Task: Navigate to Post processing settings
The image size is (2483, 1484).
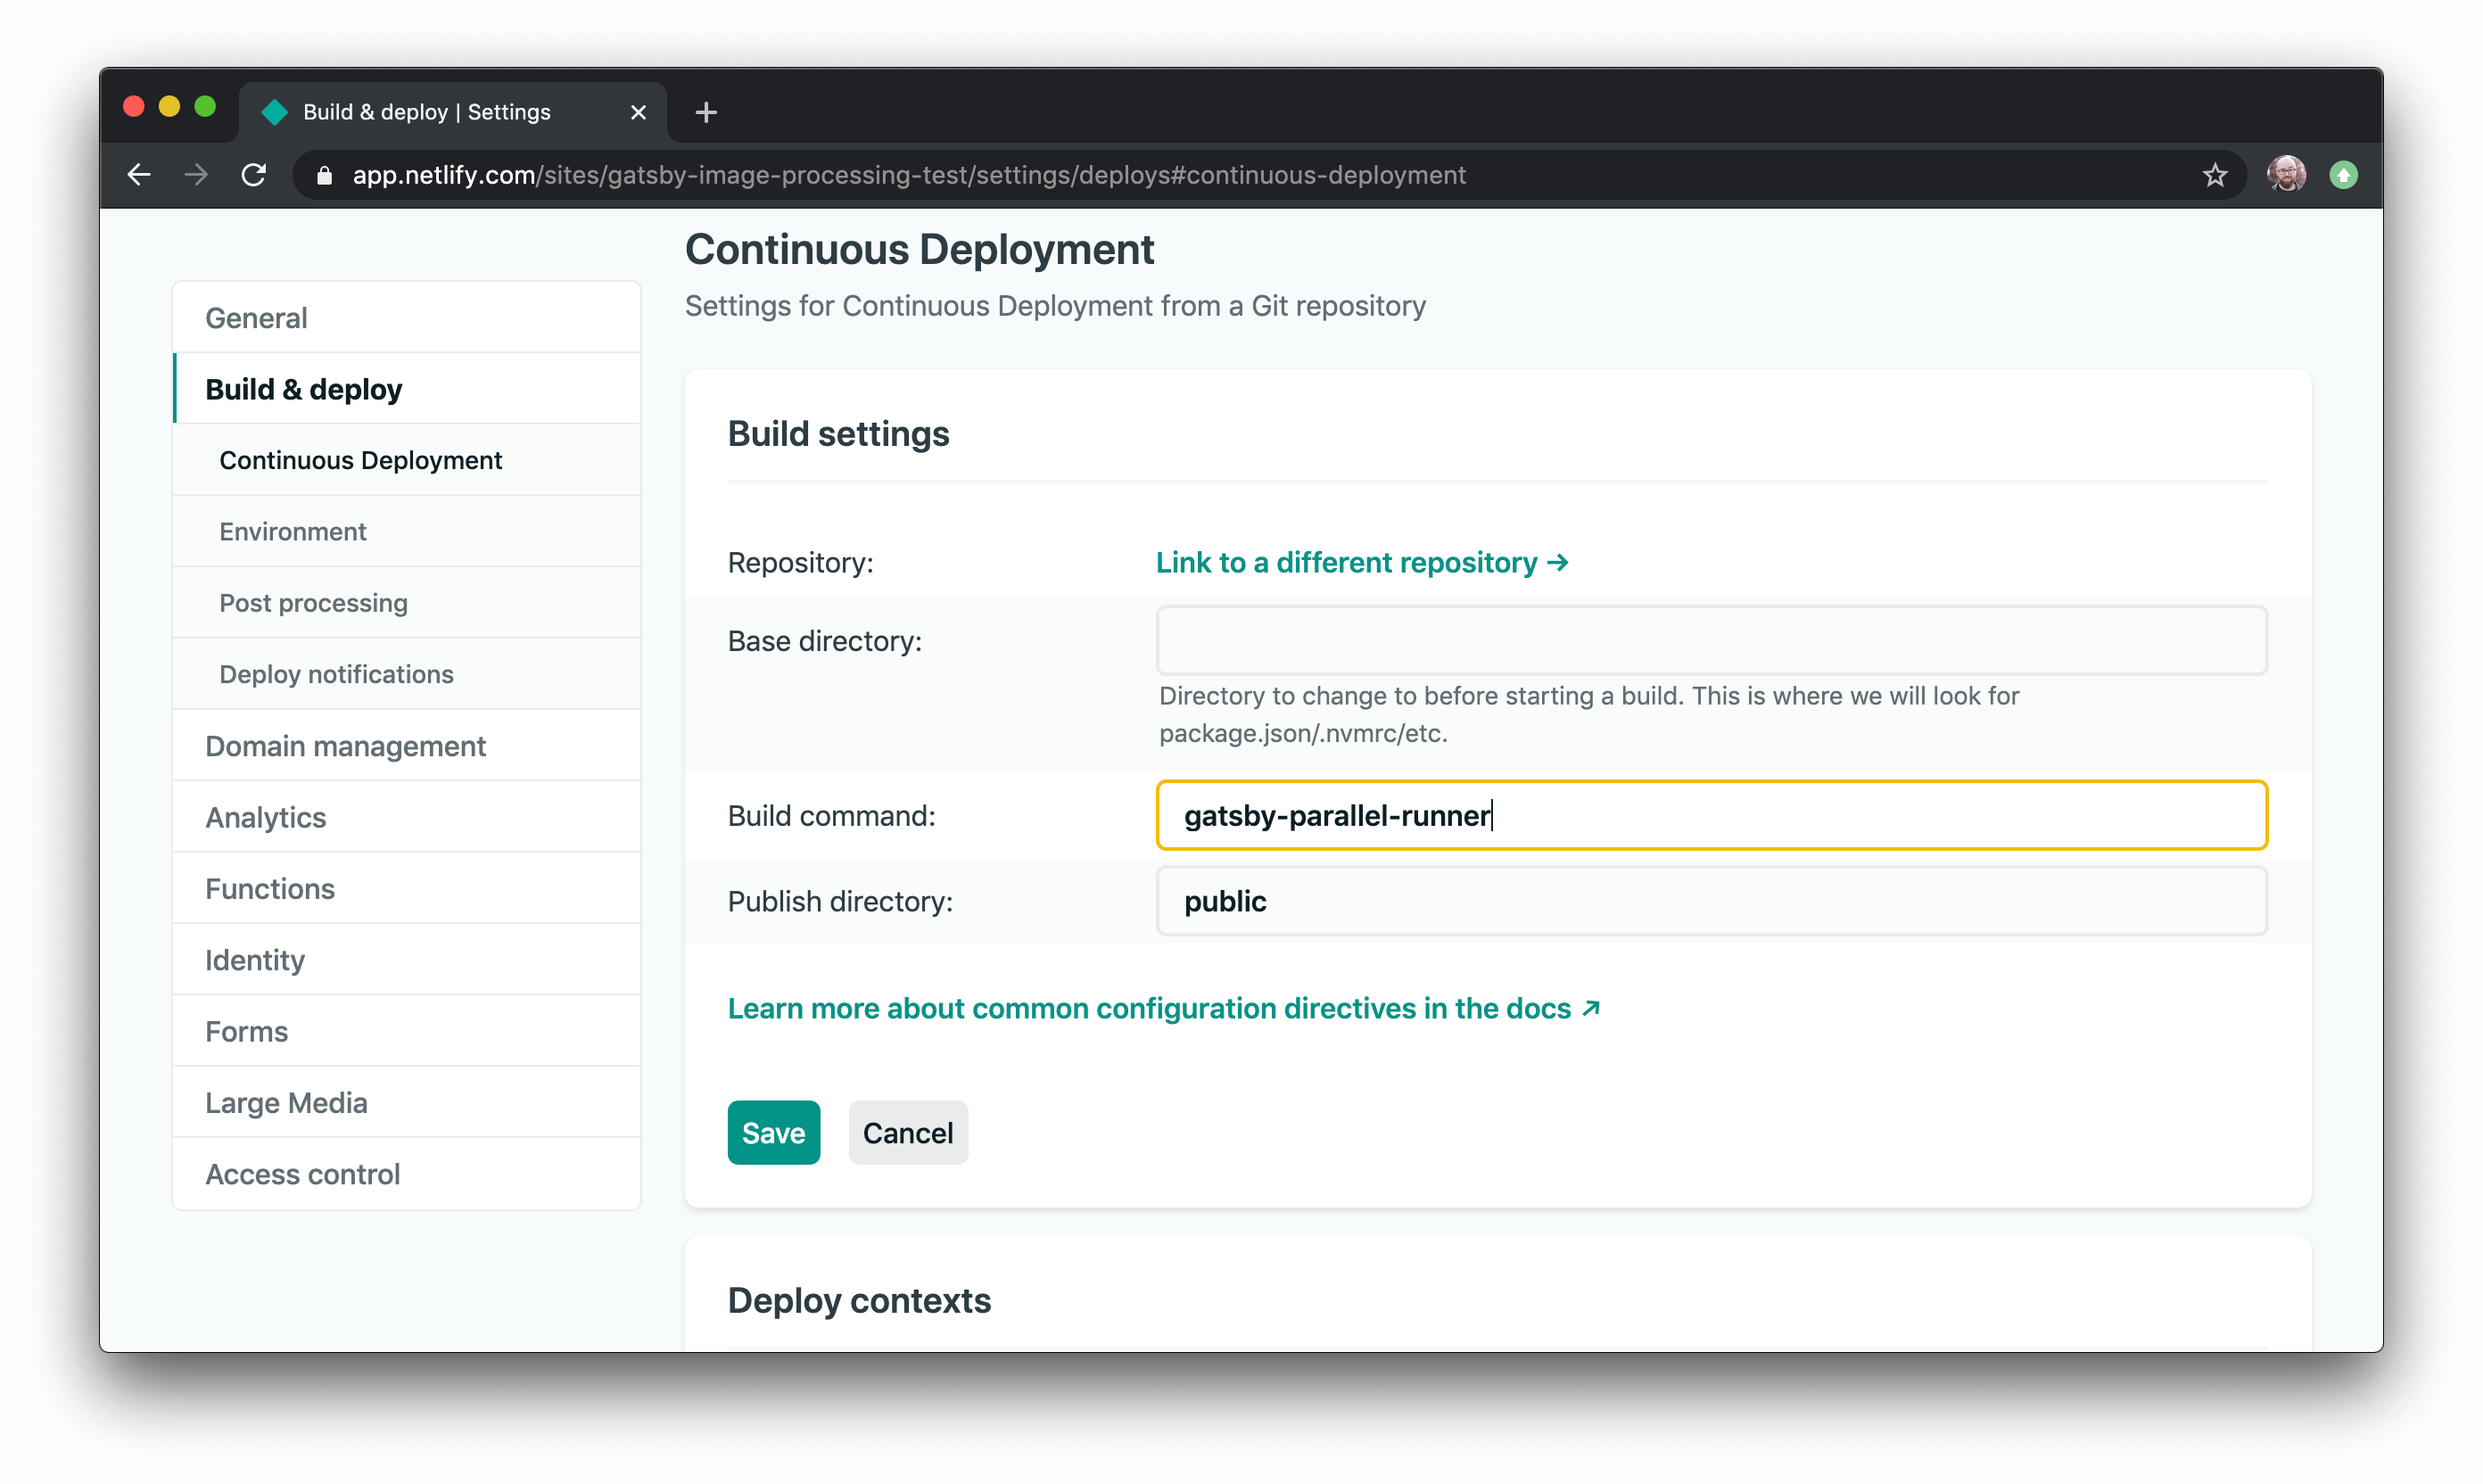Action: click(x=312, y=603)
